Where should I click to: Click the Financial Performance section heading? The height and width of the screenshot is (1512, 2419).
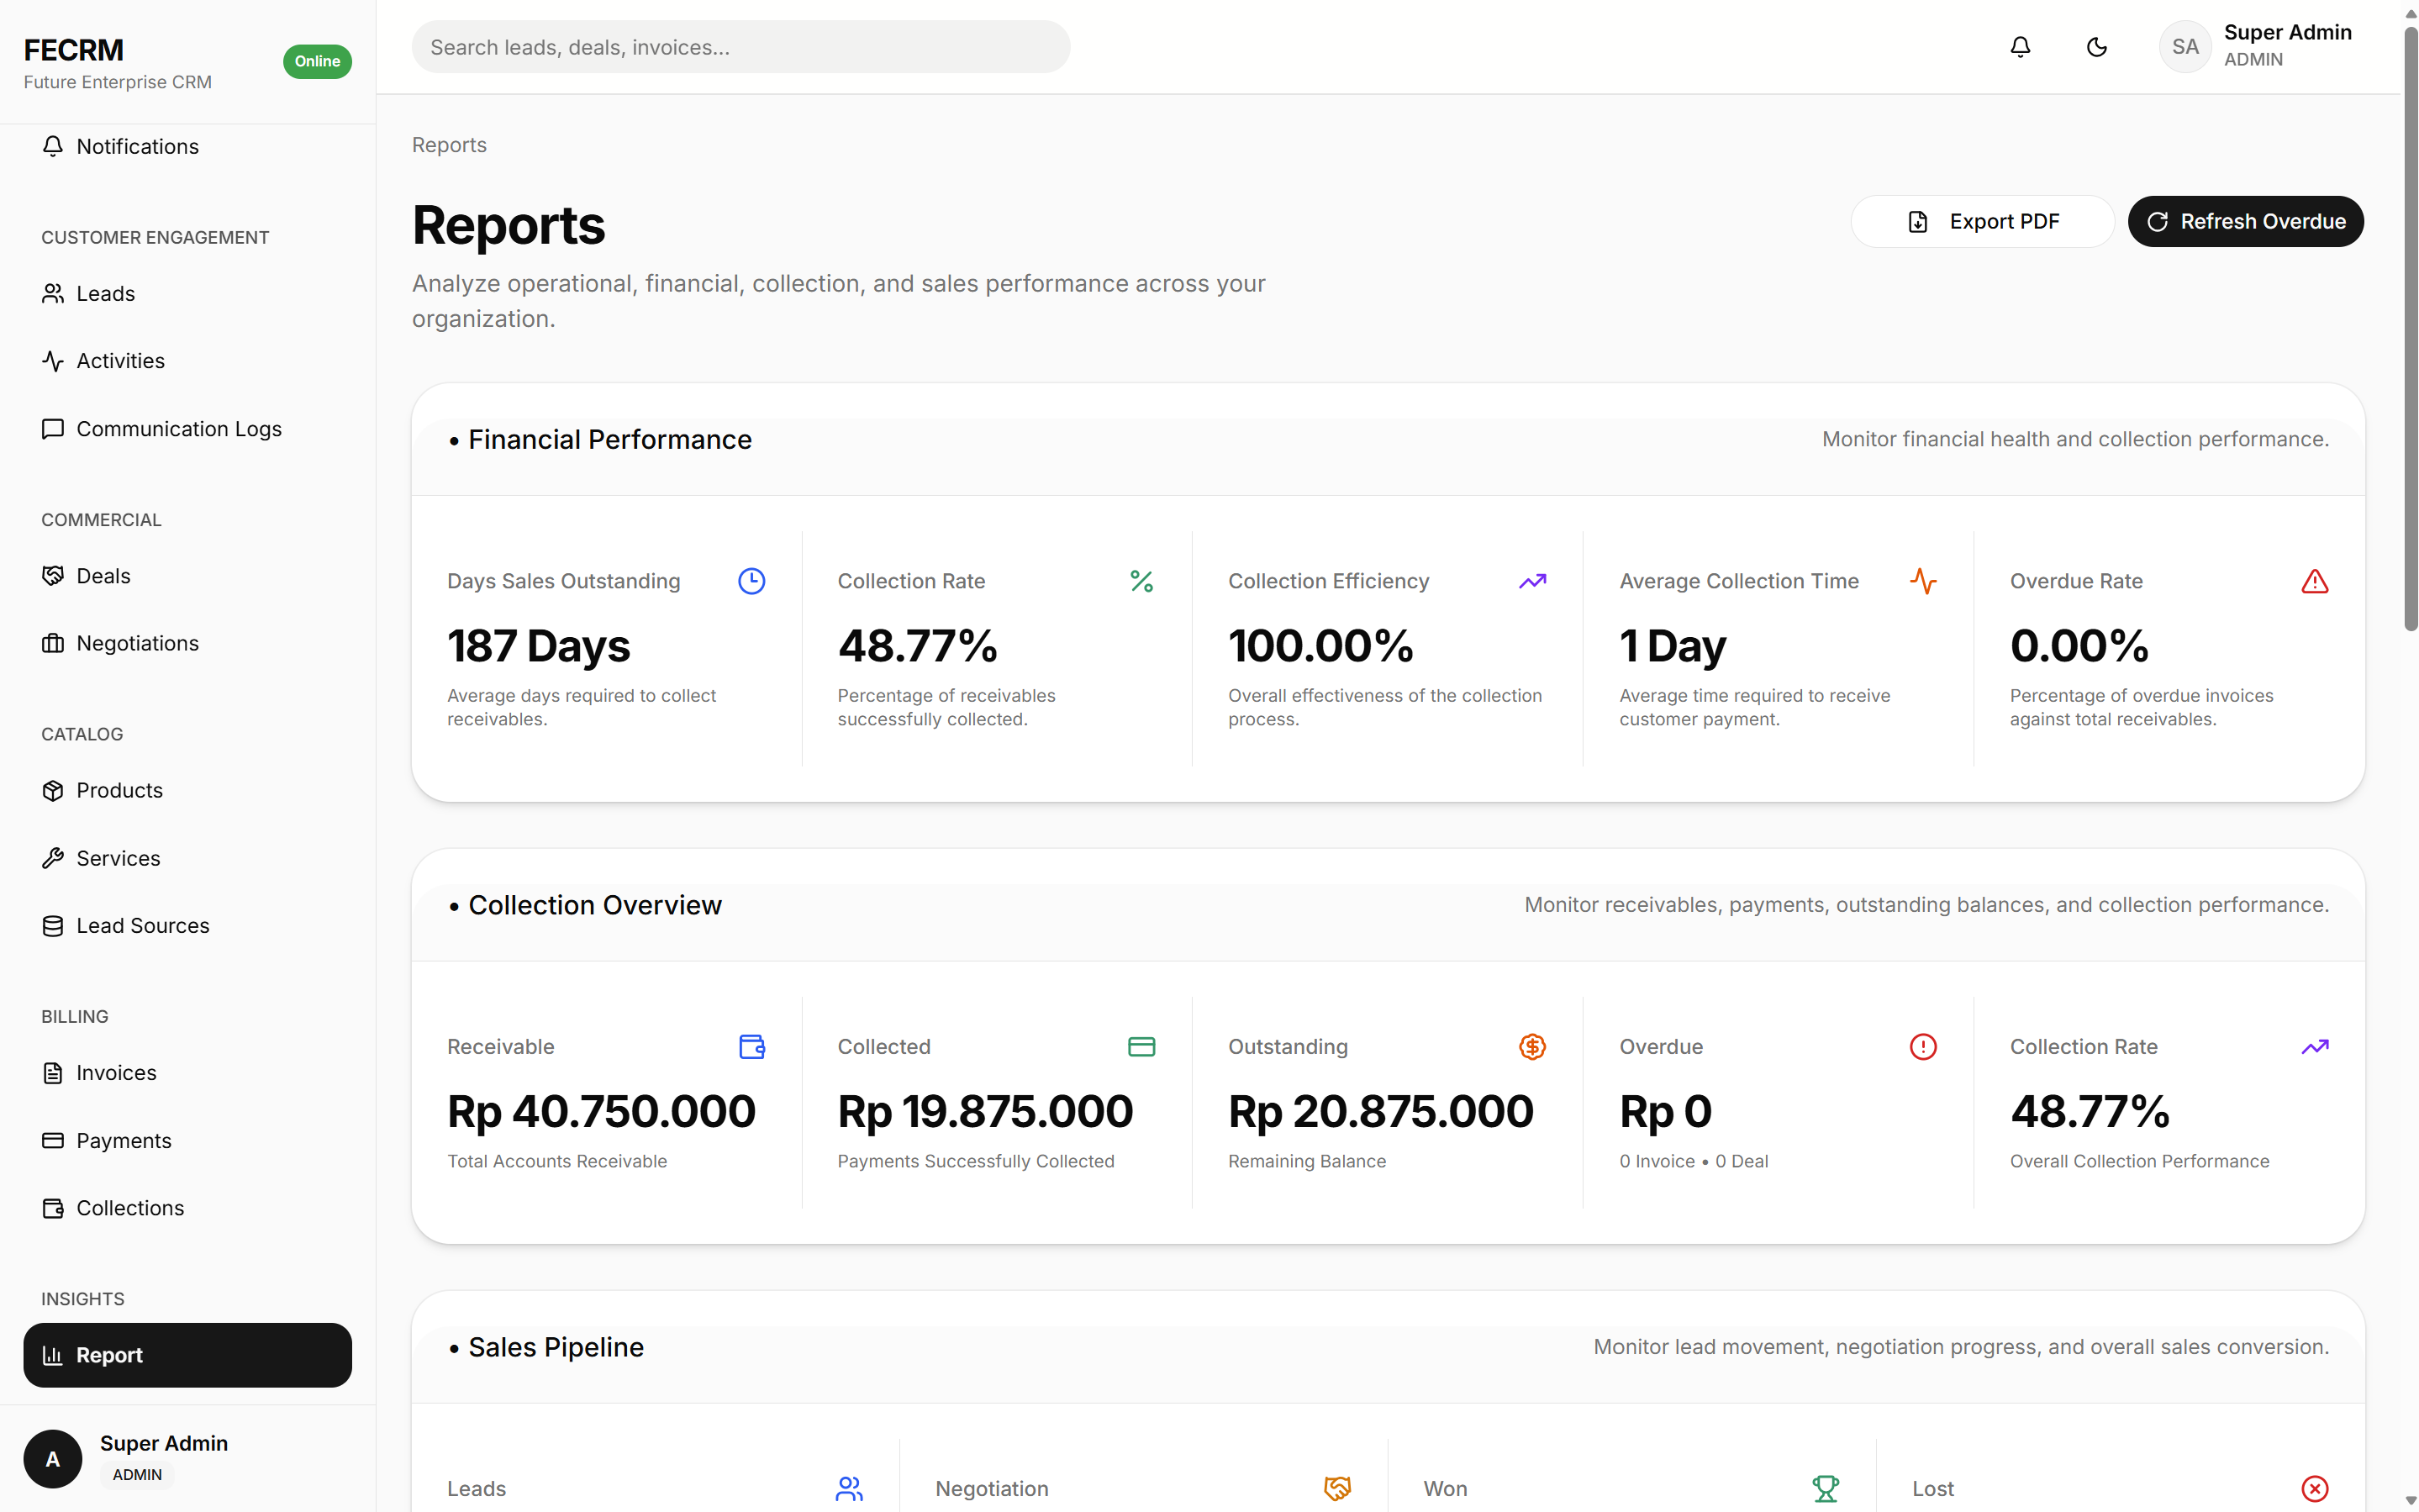(609, 439)
